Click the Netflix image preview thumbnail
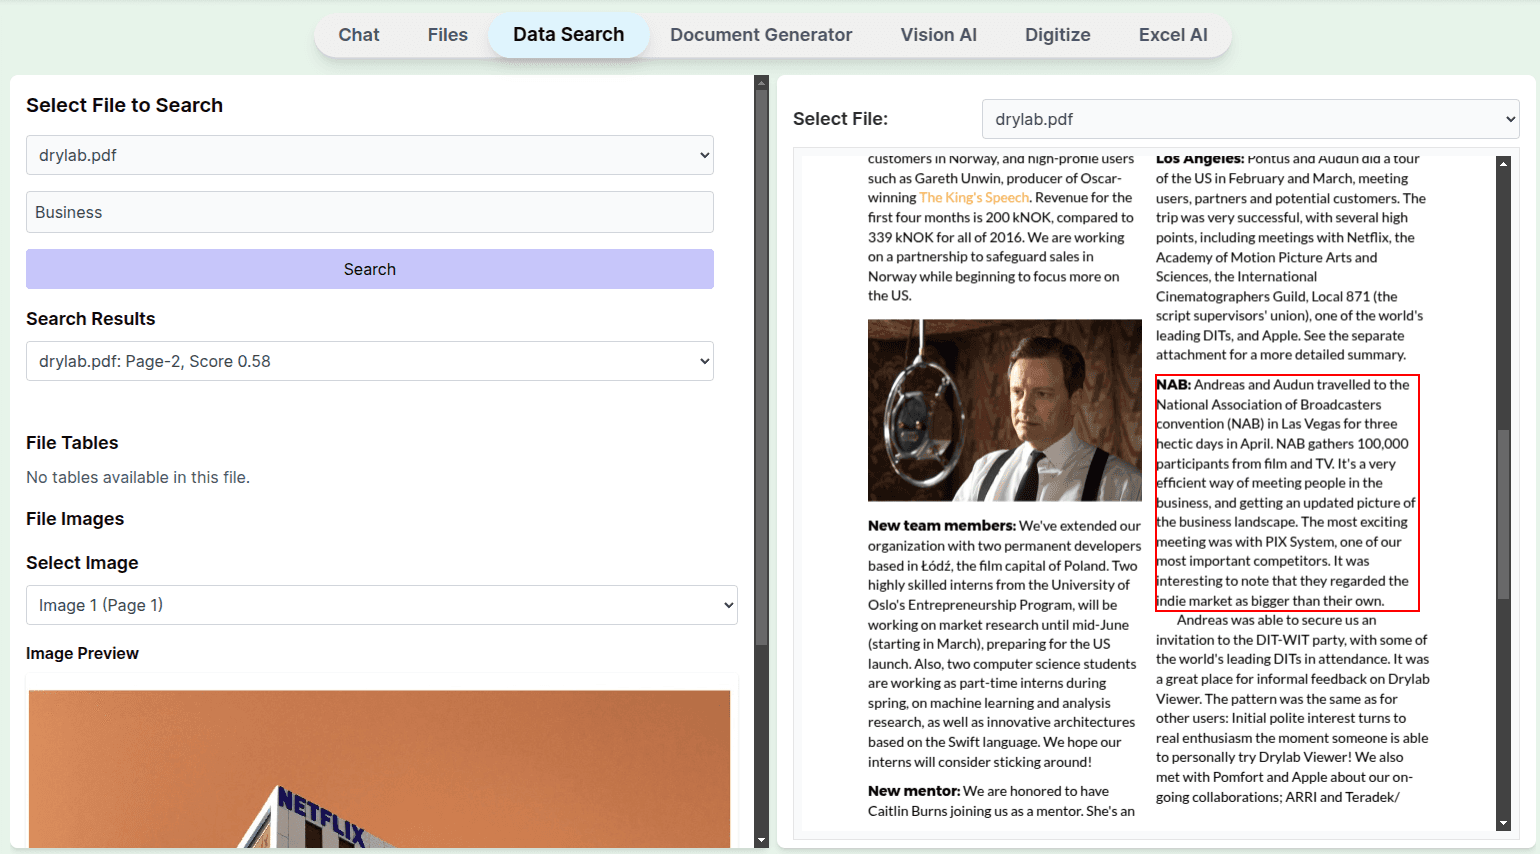Image resolution: width=1540 pixels, height=854 pixels. tap(380, 768)
